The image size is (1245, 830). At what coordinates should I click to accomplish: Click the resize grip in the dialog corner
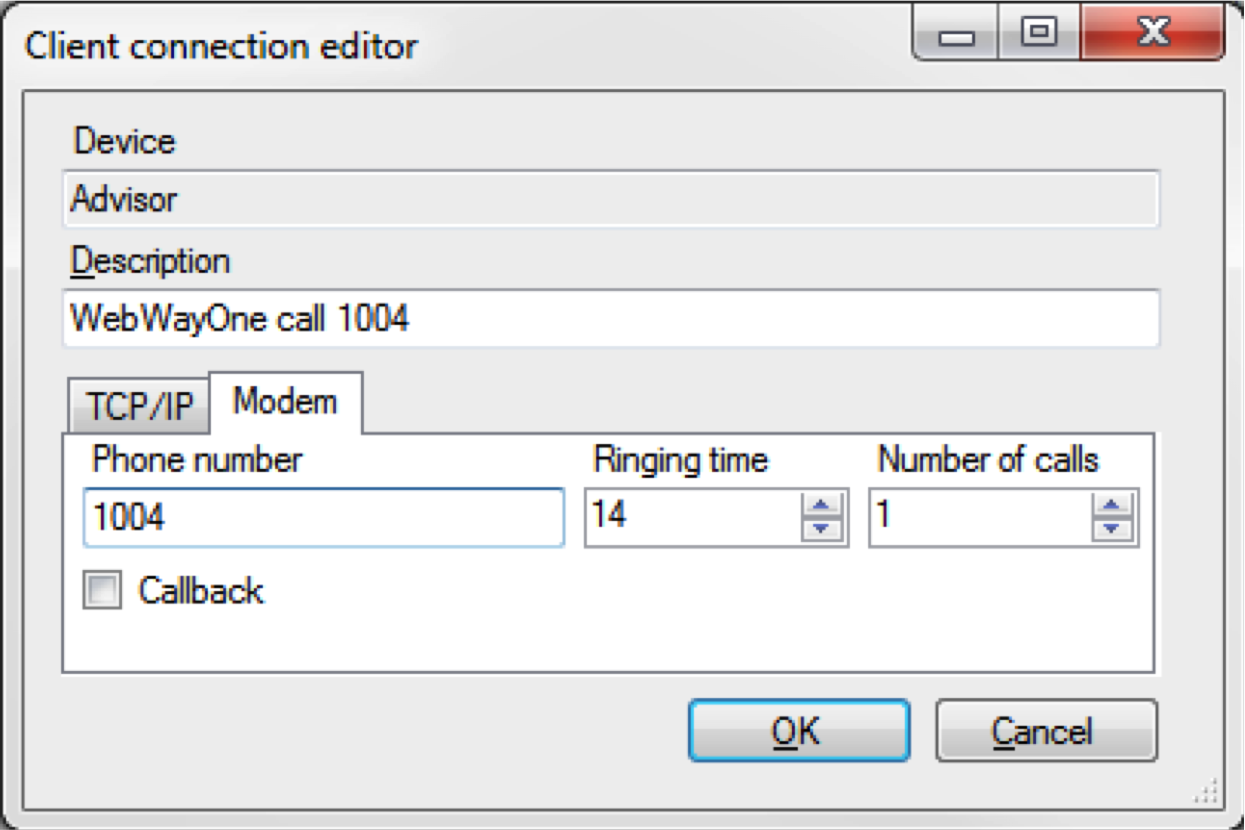1206,791
